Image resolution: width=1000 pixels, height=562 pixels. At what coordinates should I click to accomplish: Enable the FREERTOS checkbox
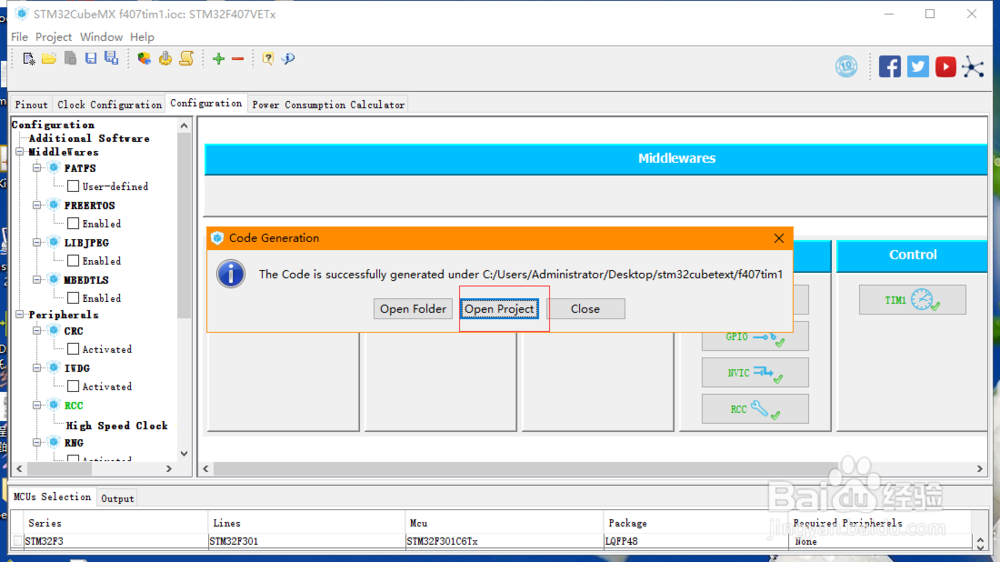coord(73,223)
